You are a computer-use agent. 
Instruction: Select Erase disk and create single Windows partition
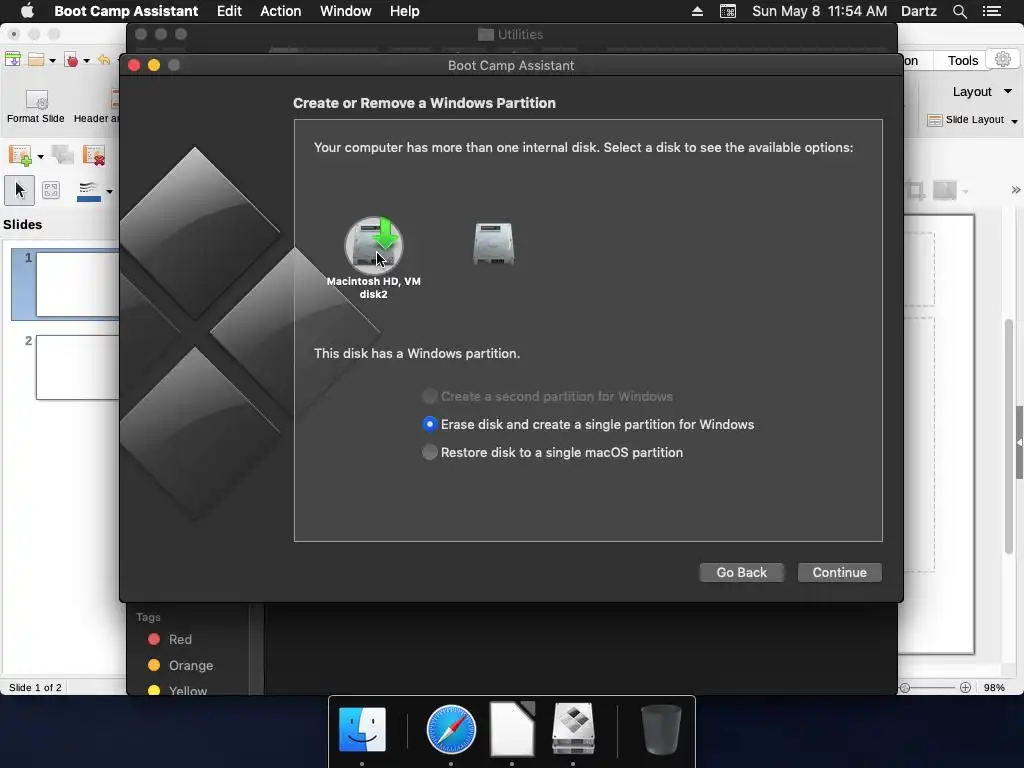click(588, 424)
